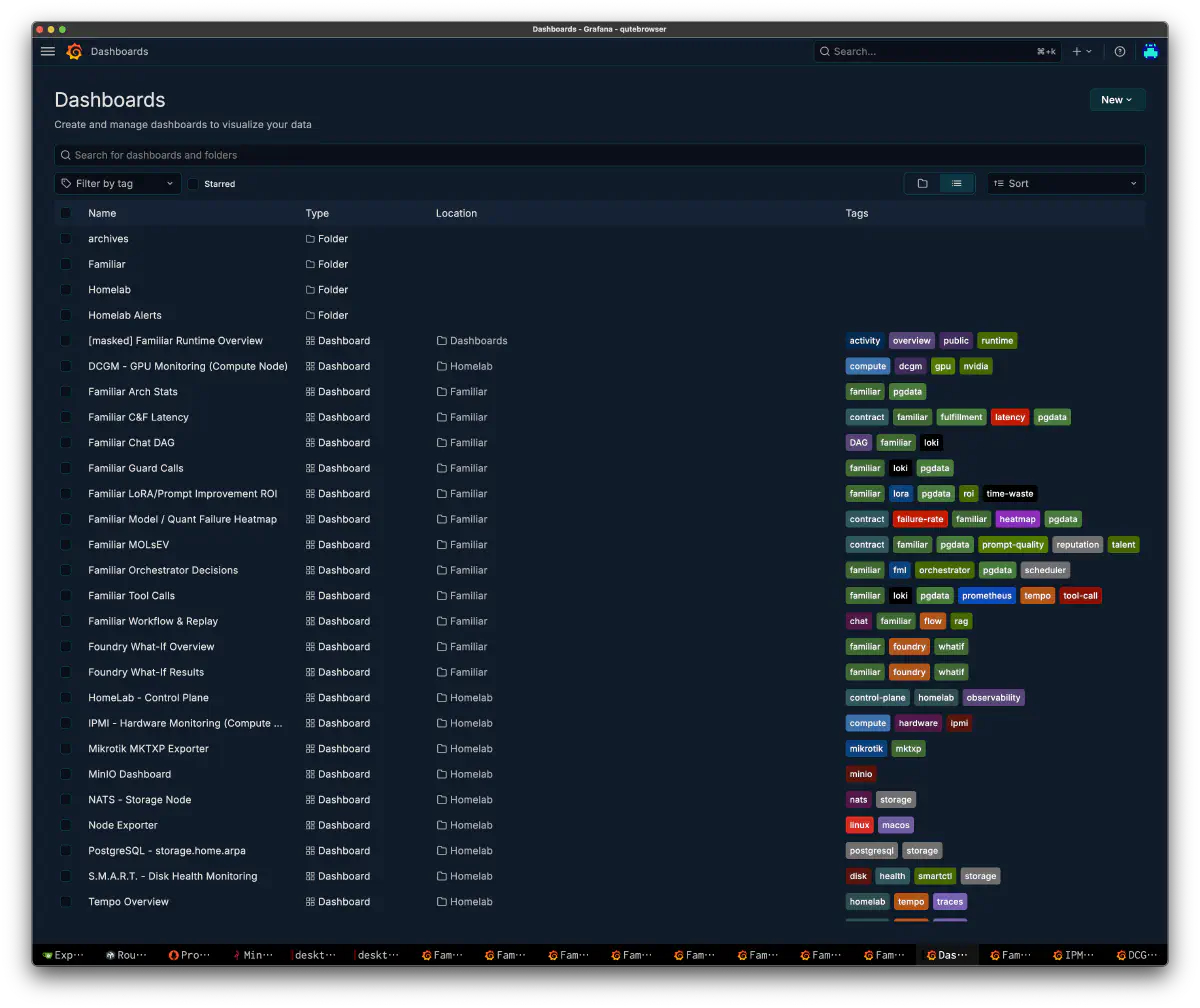Select the Familiar folder checkbox
Image resolution: width=1200 pixels, height=1008 pixels.
pos(66,264)
